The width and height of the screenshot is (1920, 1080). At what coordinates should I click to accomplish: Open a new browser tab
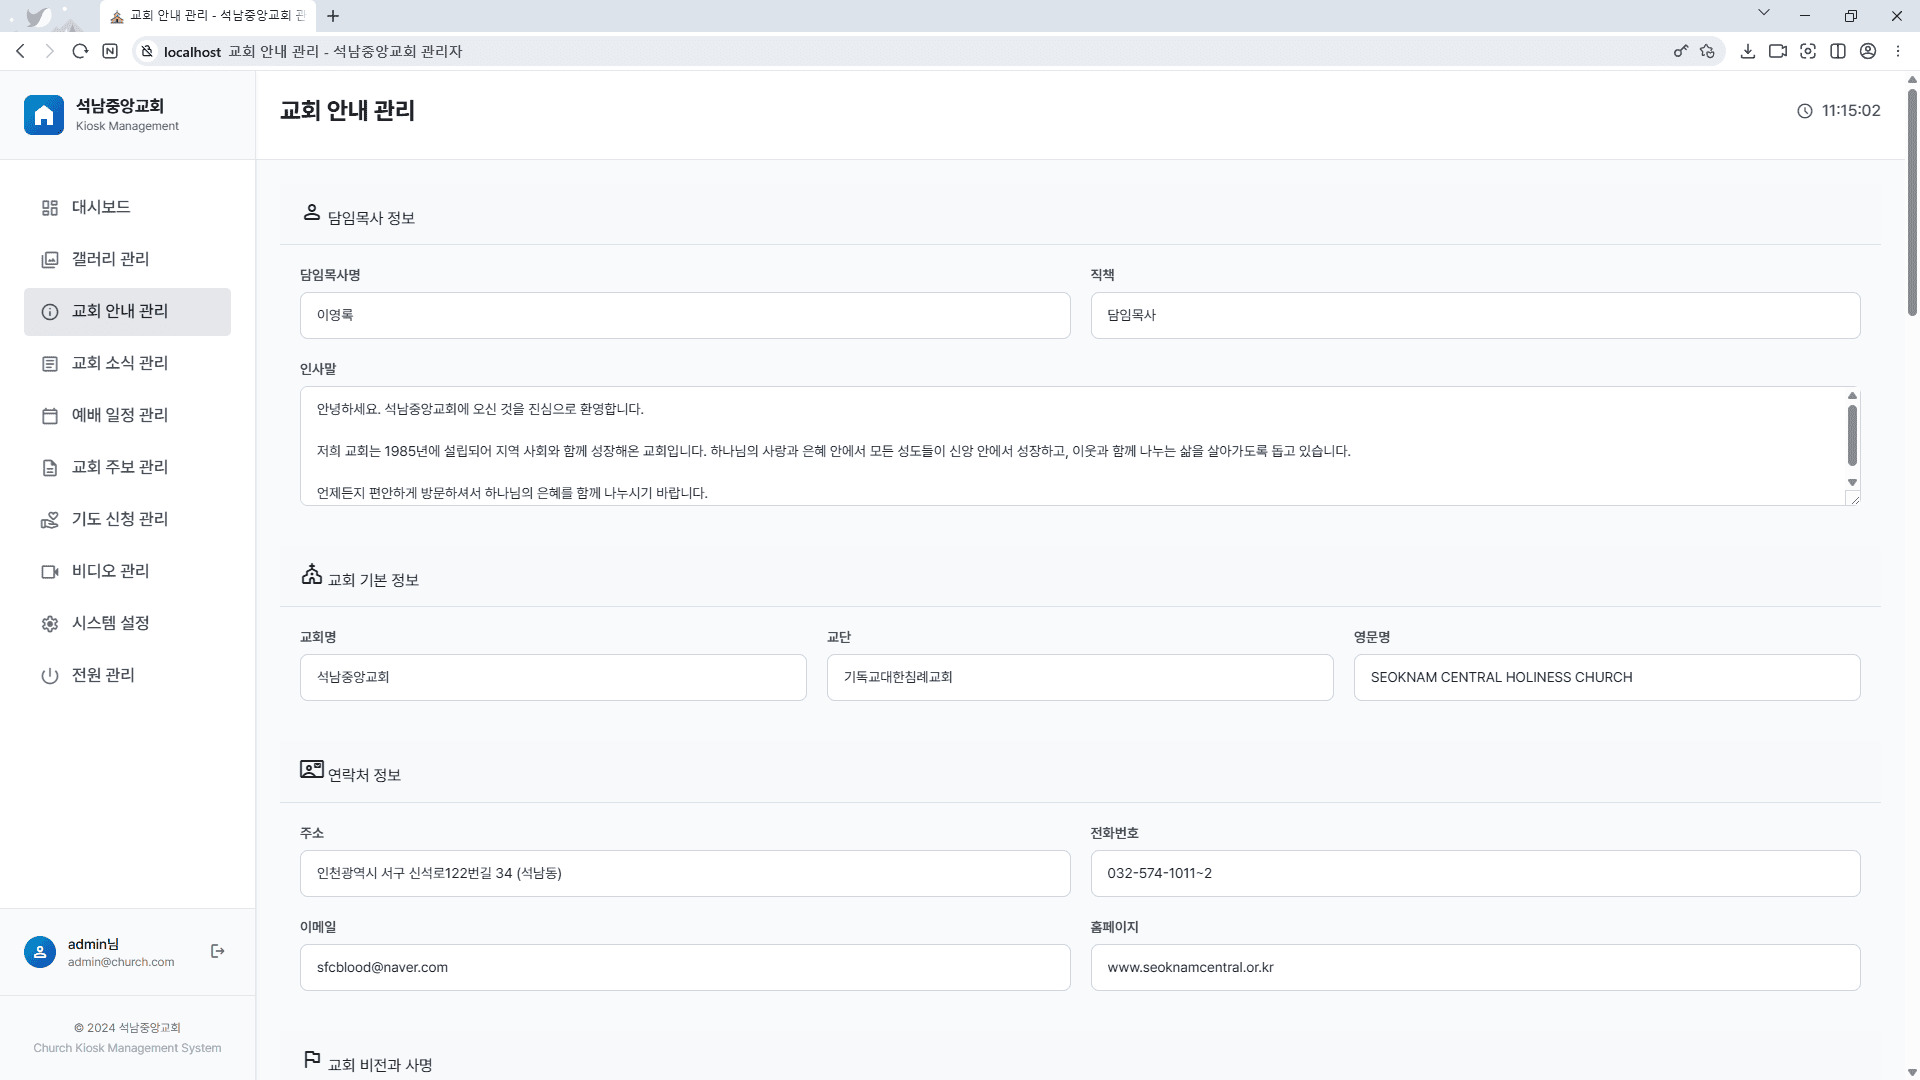click(333, 16)
